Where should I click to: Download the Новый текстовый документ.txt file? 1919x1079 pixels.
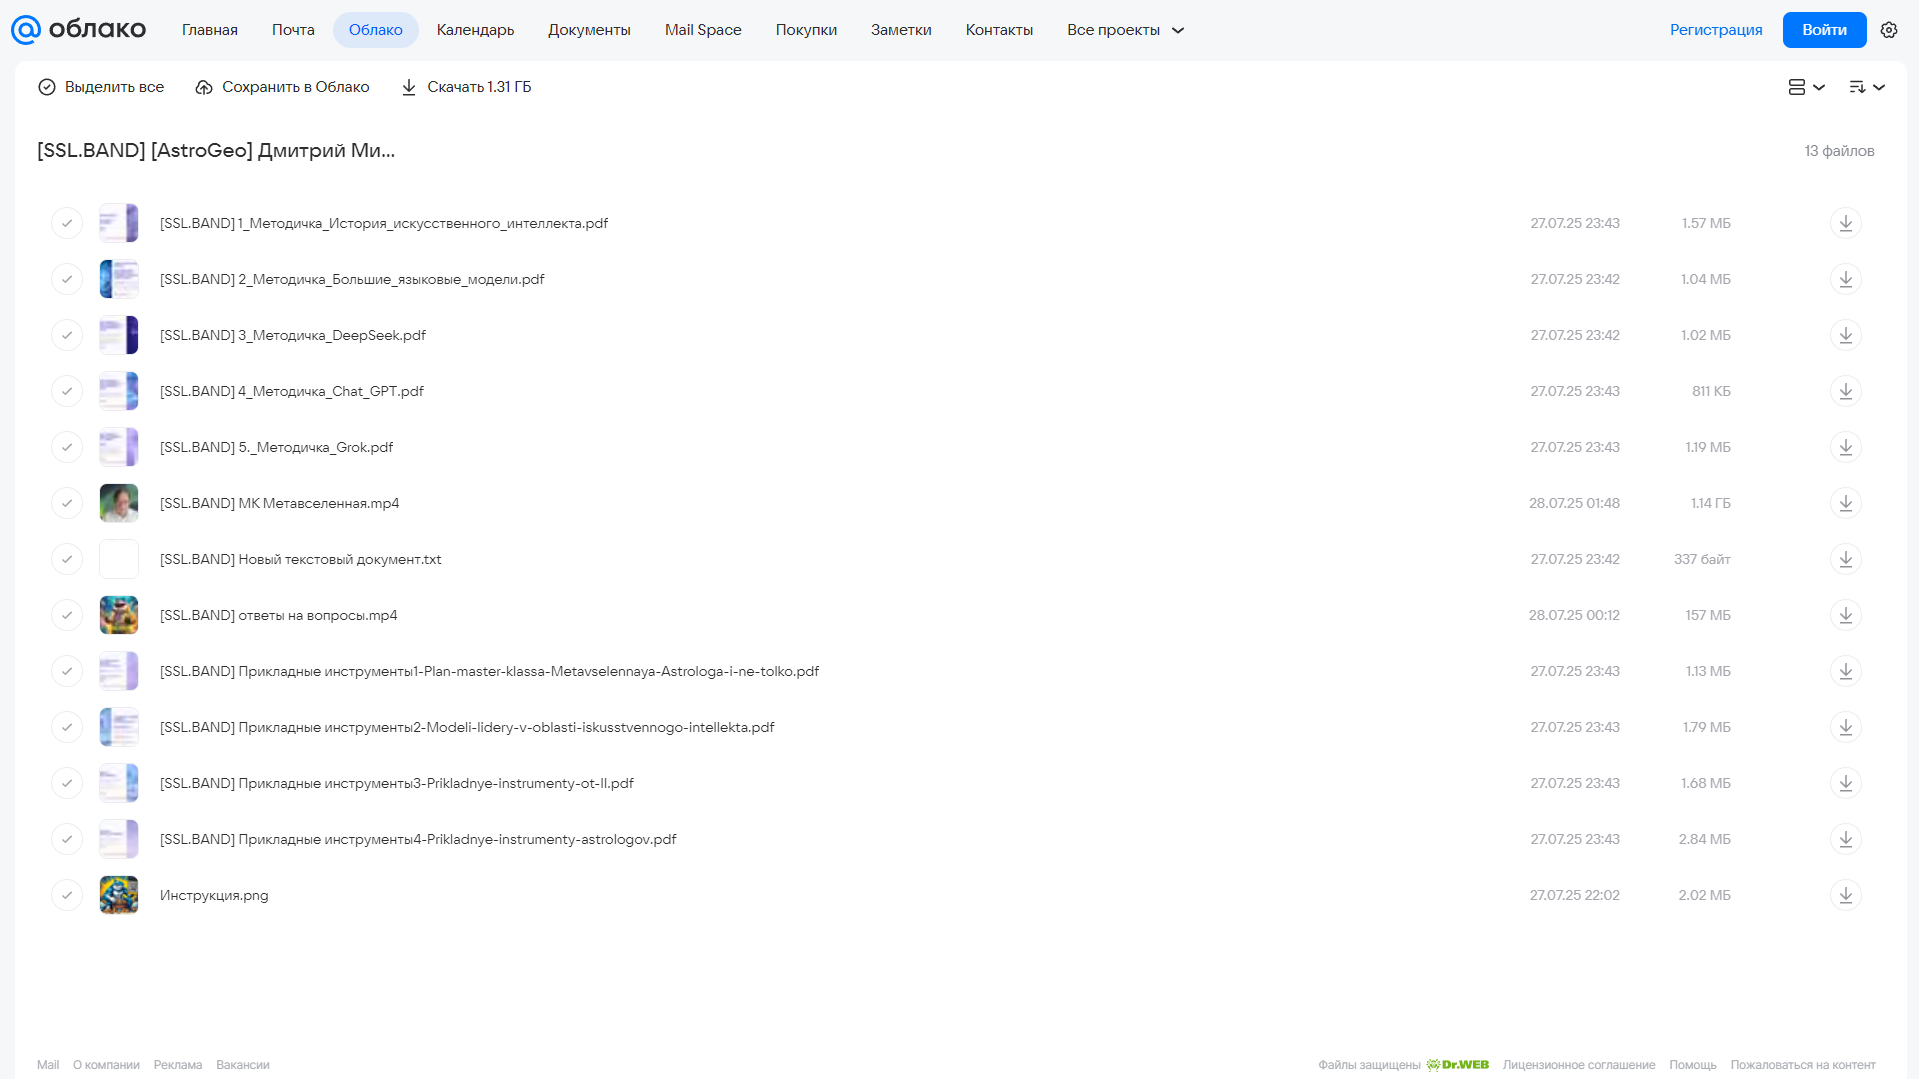[1845, 559]
